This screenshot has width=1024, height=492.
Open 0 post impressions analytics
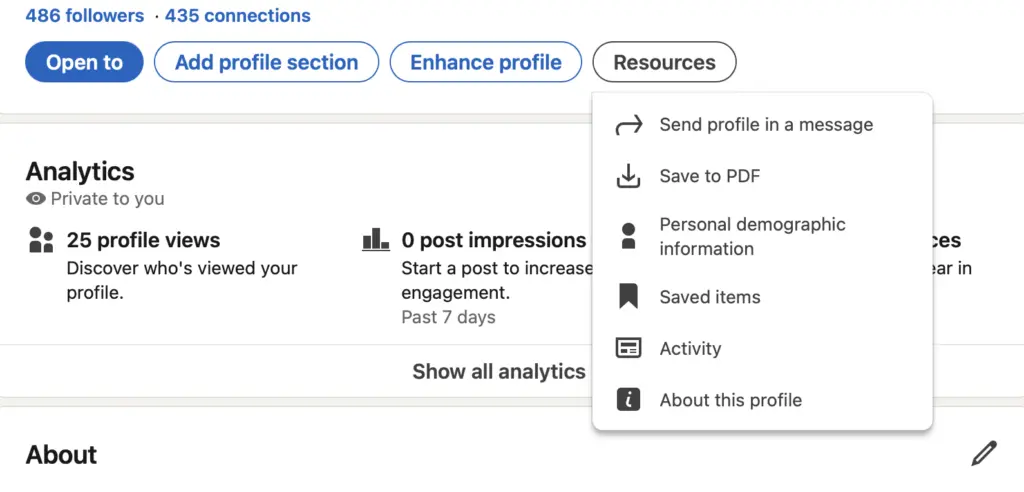point(494,240)
